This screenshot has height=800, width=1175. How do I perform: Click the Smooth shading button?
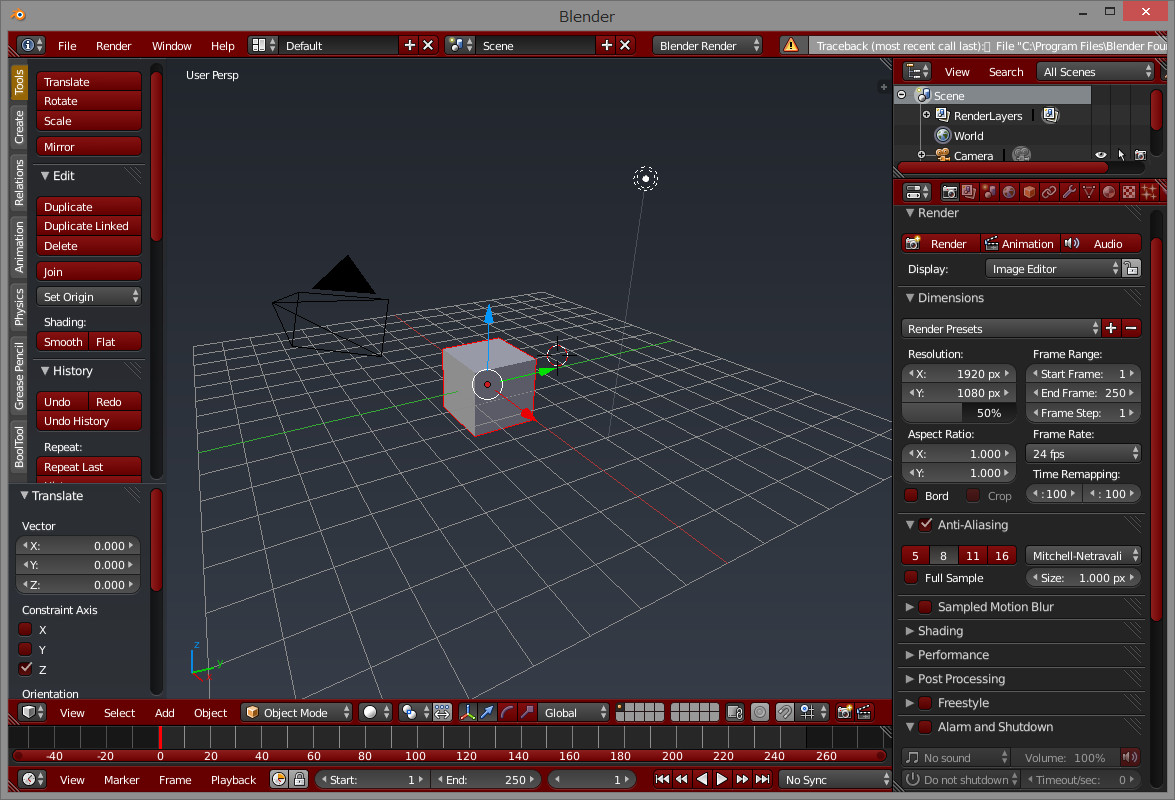coord(63,342)
